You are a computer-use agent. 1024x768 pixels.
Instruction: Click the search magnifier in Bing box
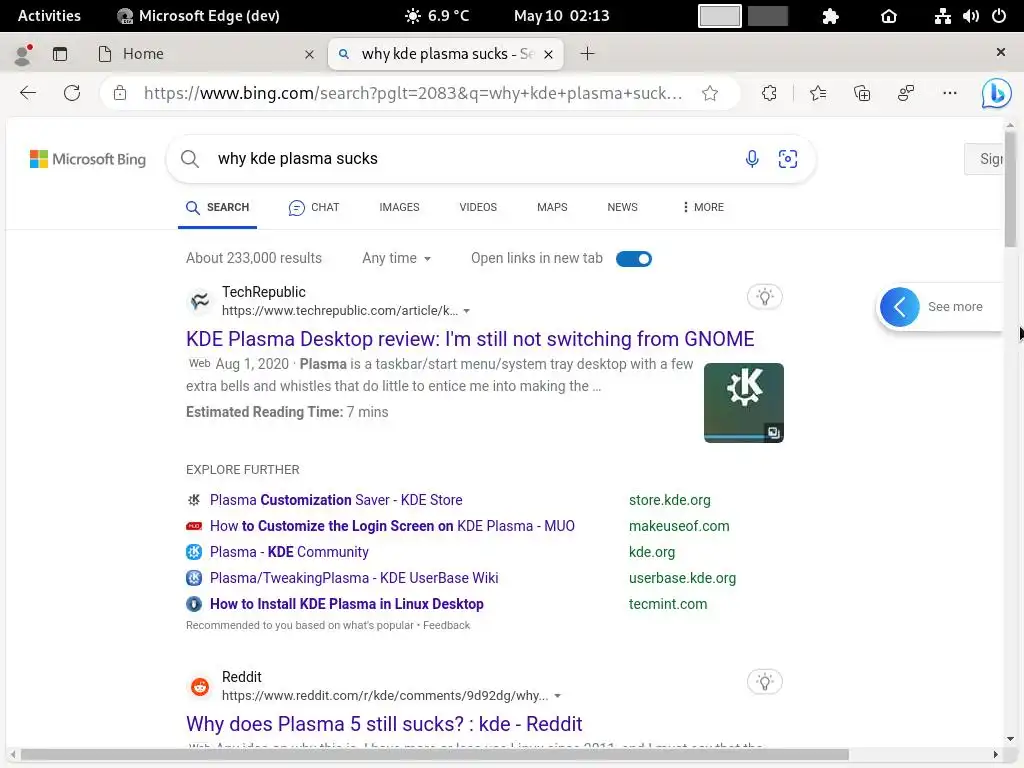pyautogui.click(x=190, y=159)
